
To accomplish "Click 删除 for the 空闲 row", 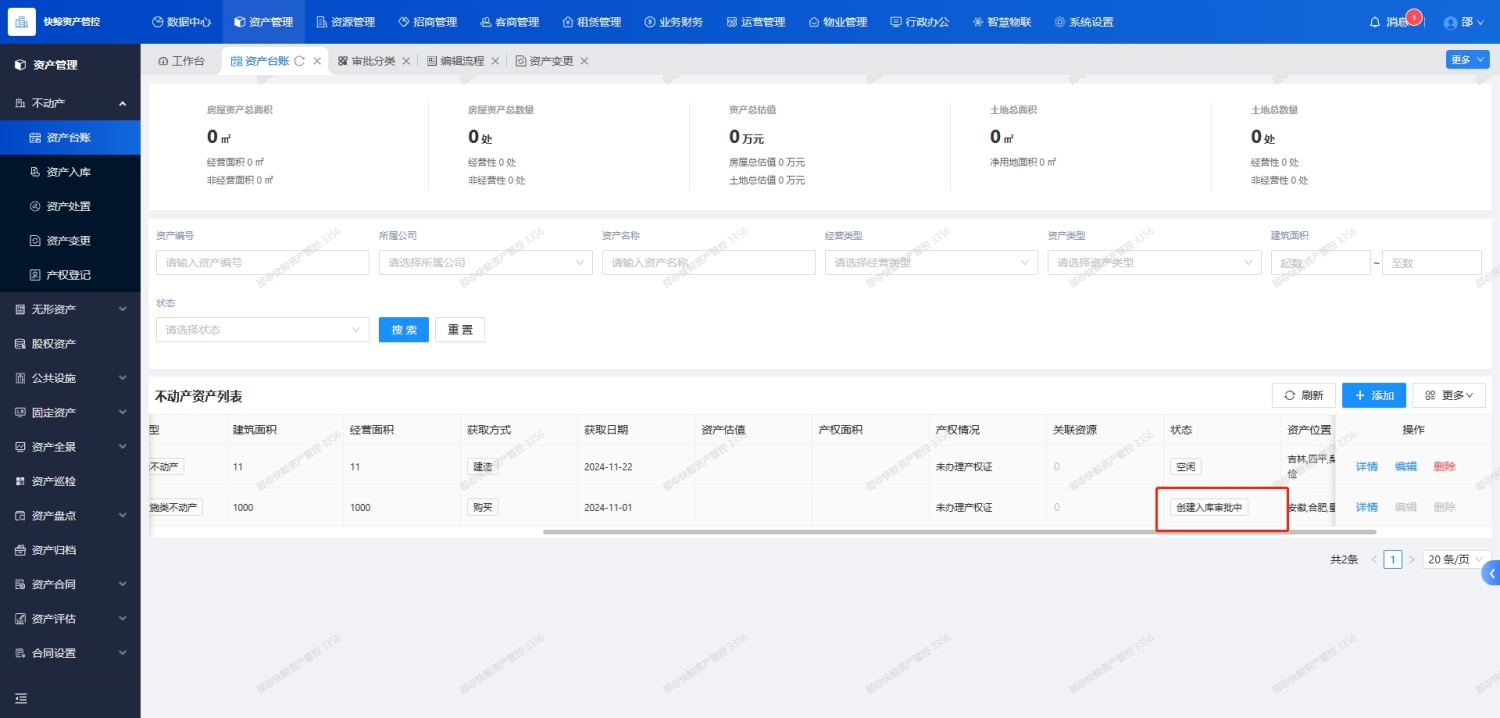I will (x=1444, y=466).
